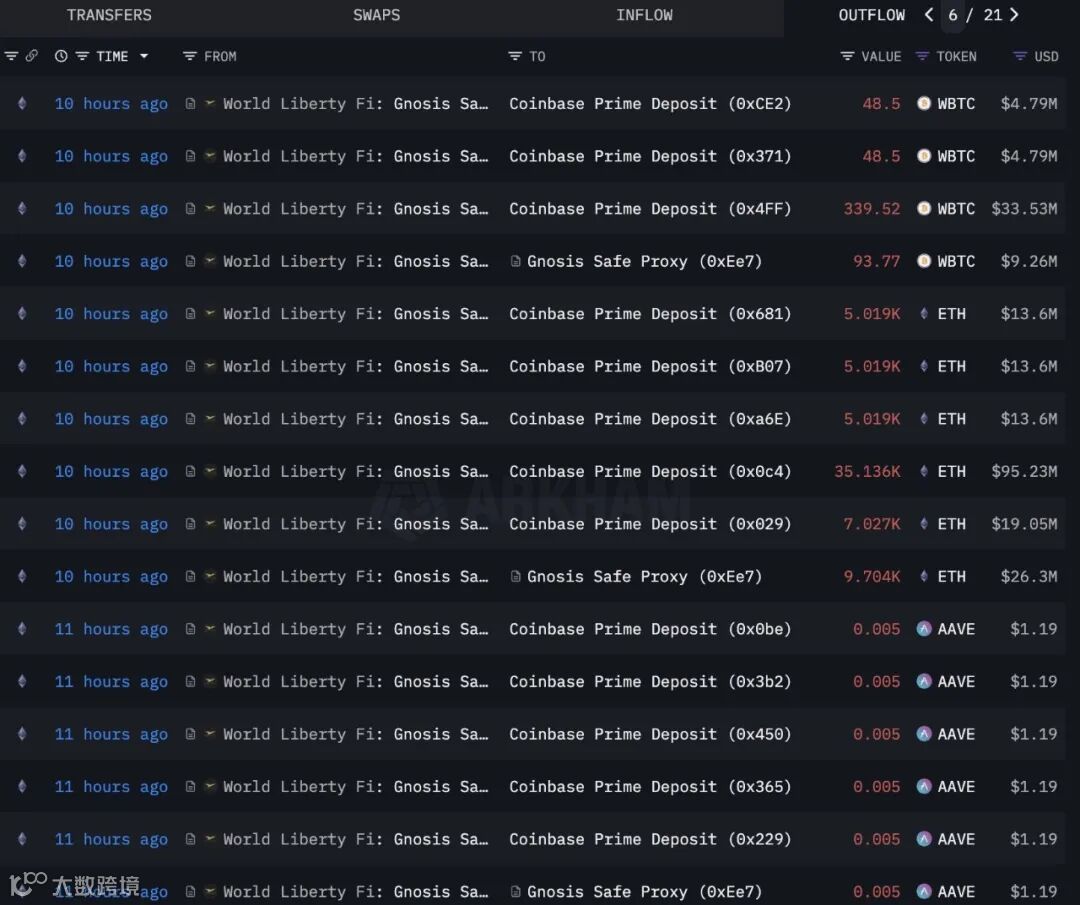1080x905 pixels.
Task: Open Coinbase Prime Deposit (0x0be) address
Action: pyautogui.click(x=650, y=630)
